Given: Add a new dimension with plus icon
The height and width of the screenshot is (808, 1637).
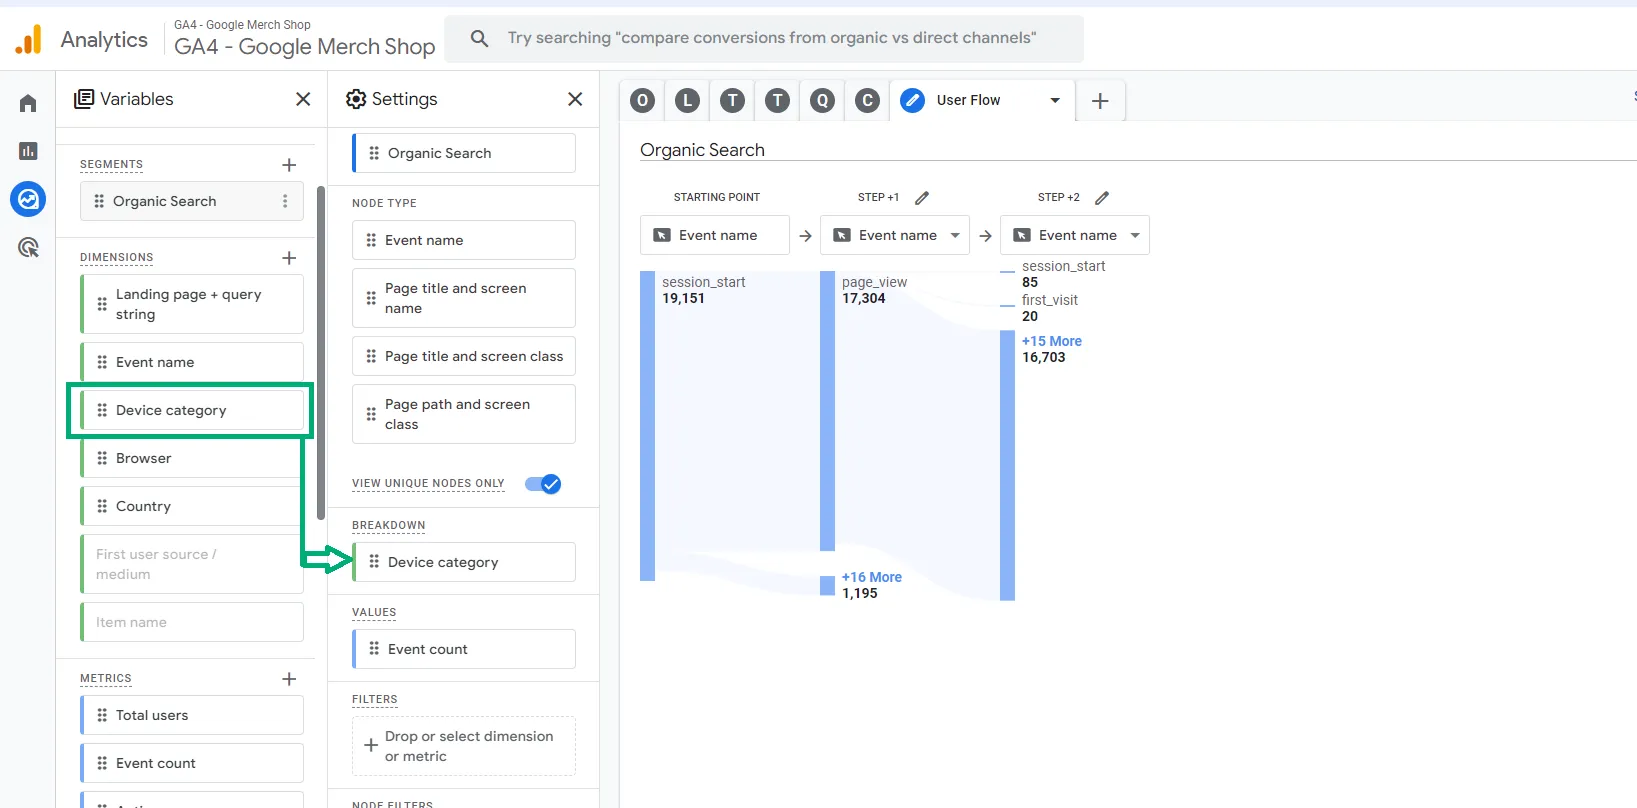Looking at the screenshot, I should [x=289, y=258].
